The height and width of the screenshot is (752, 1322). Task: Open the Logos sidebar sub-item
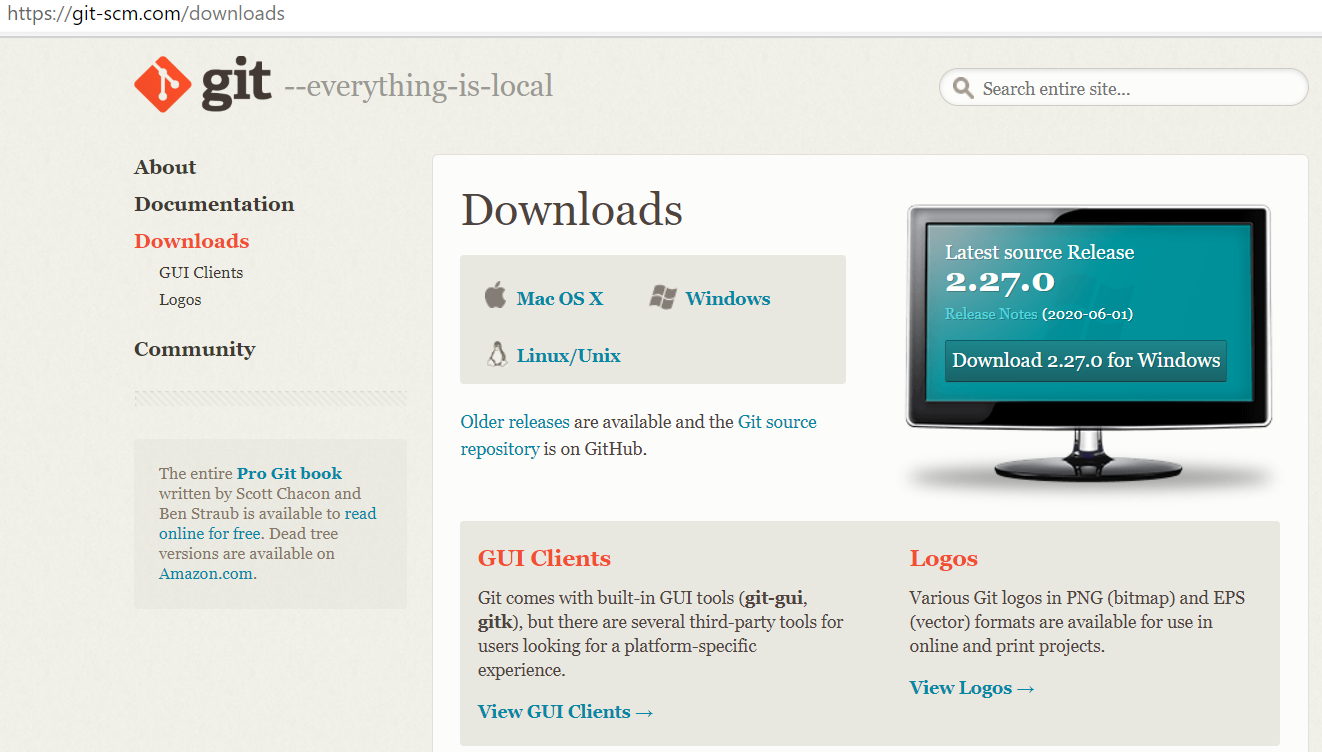pyautogui.click(x=180, y=299)
